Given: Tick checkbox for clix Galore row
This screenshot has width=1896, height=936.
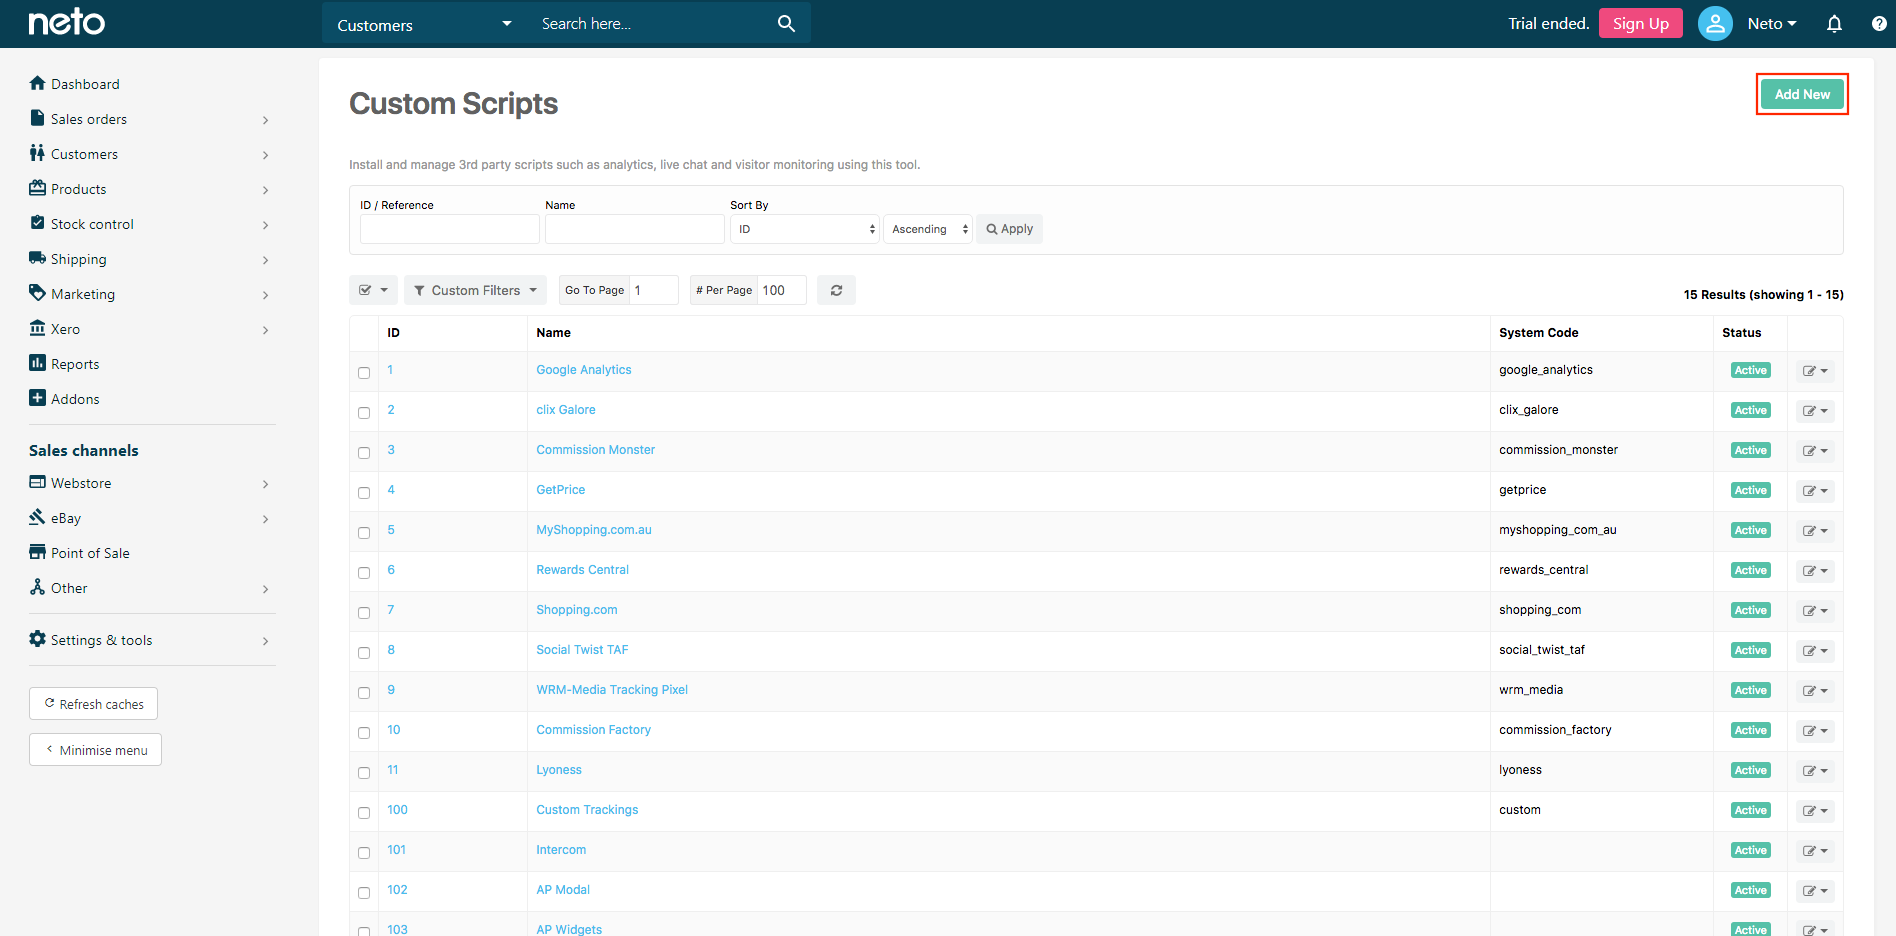Looking at the screenshot, I should click(x=364, y=413).
